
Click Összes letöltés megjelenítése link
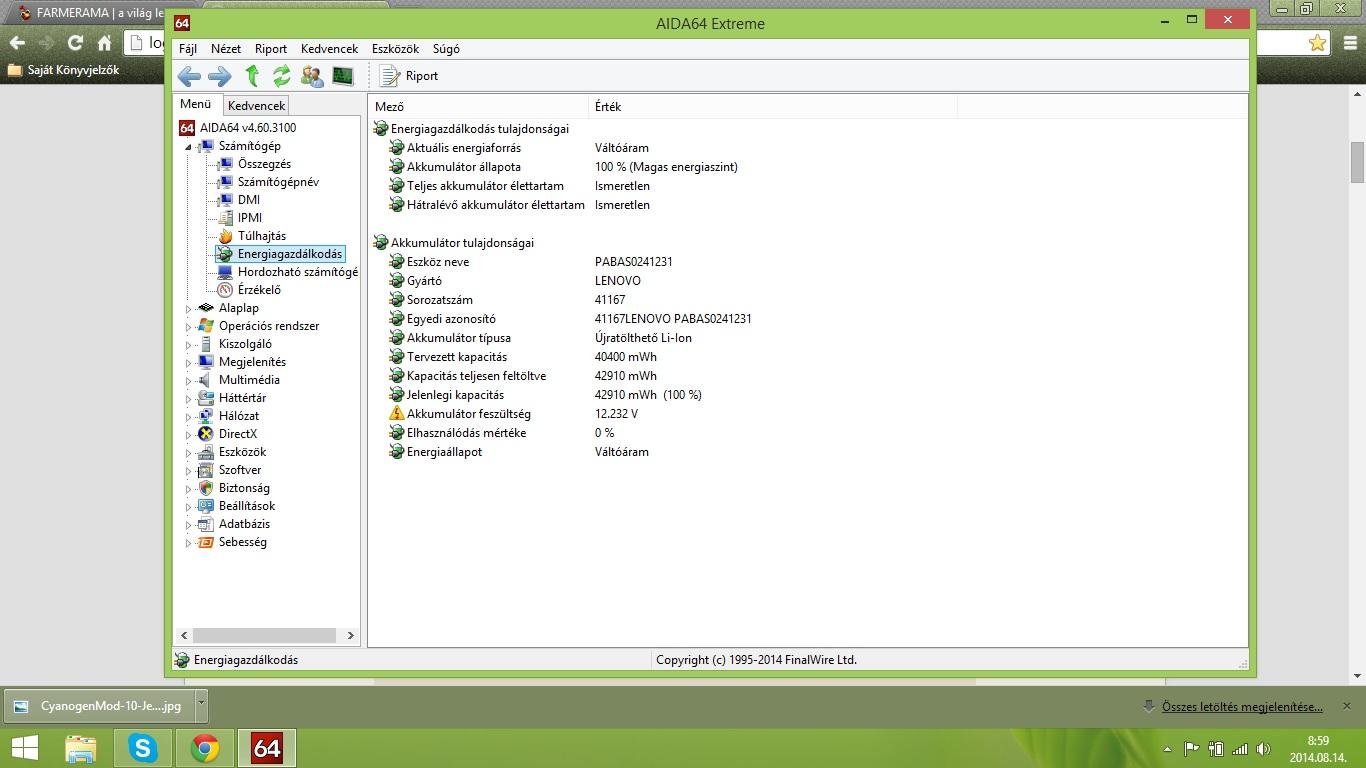(x=1242, y=706)
